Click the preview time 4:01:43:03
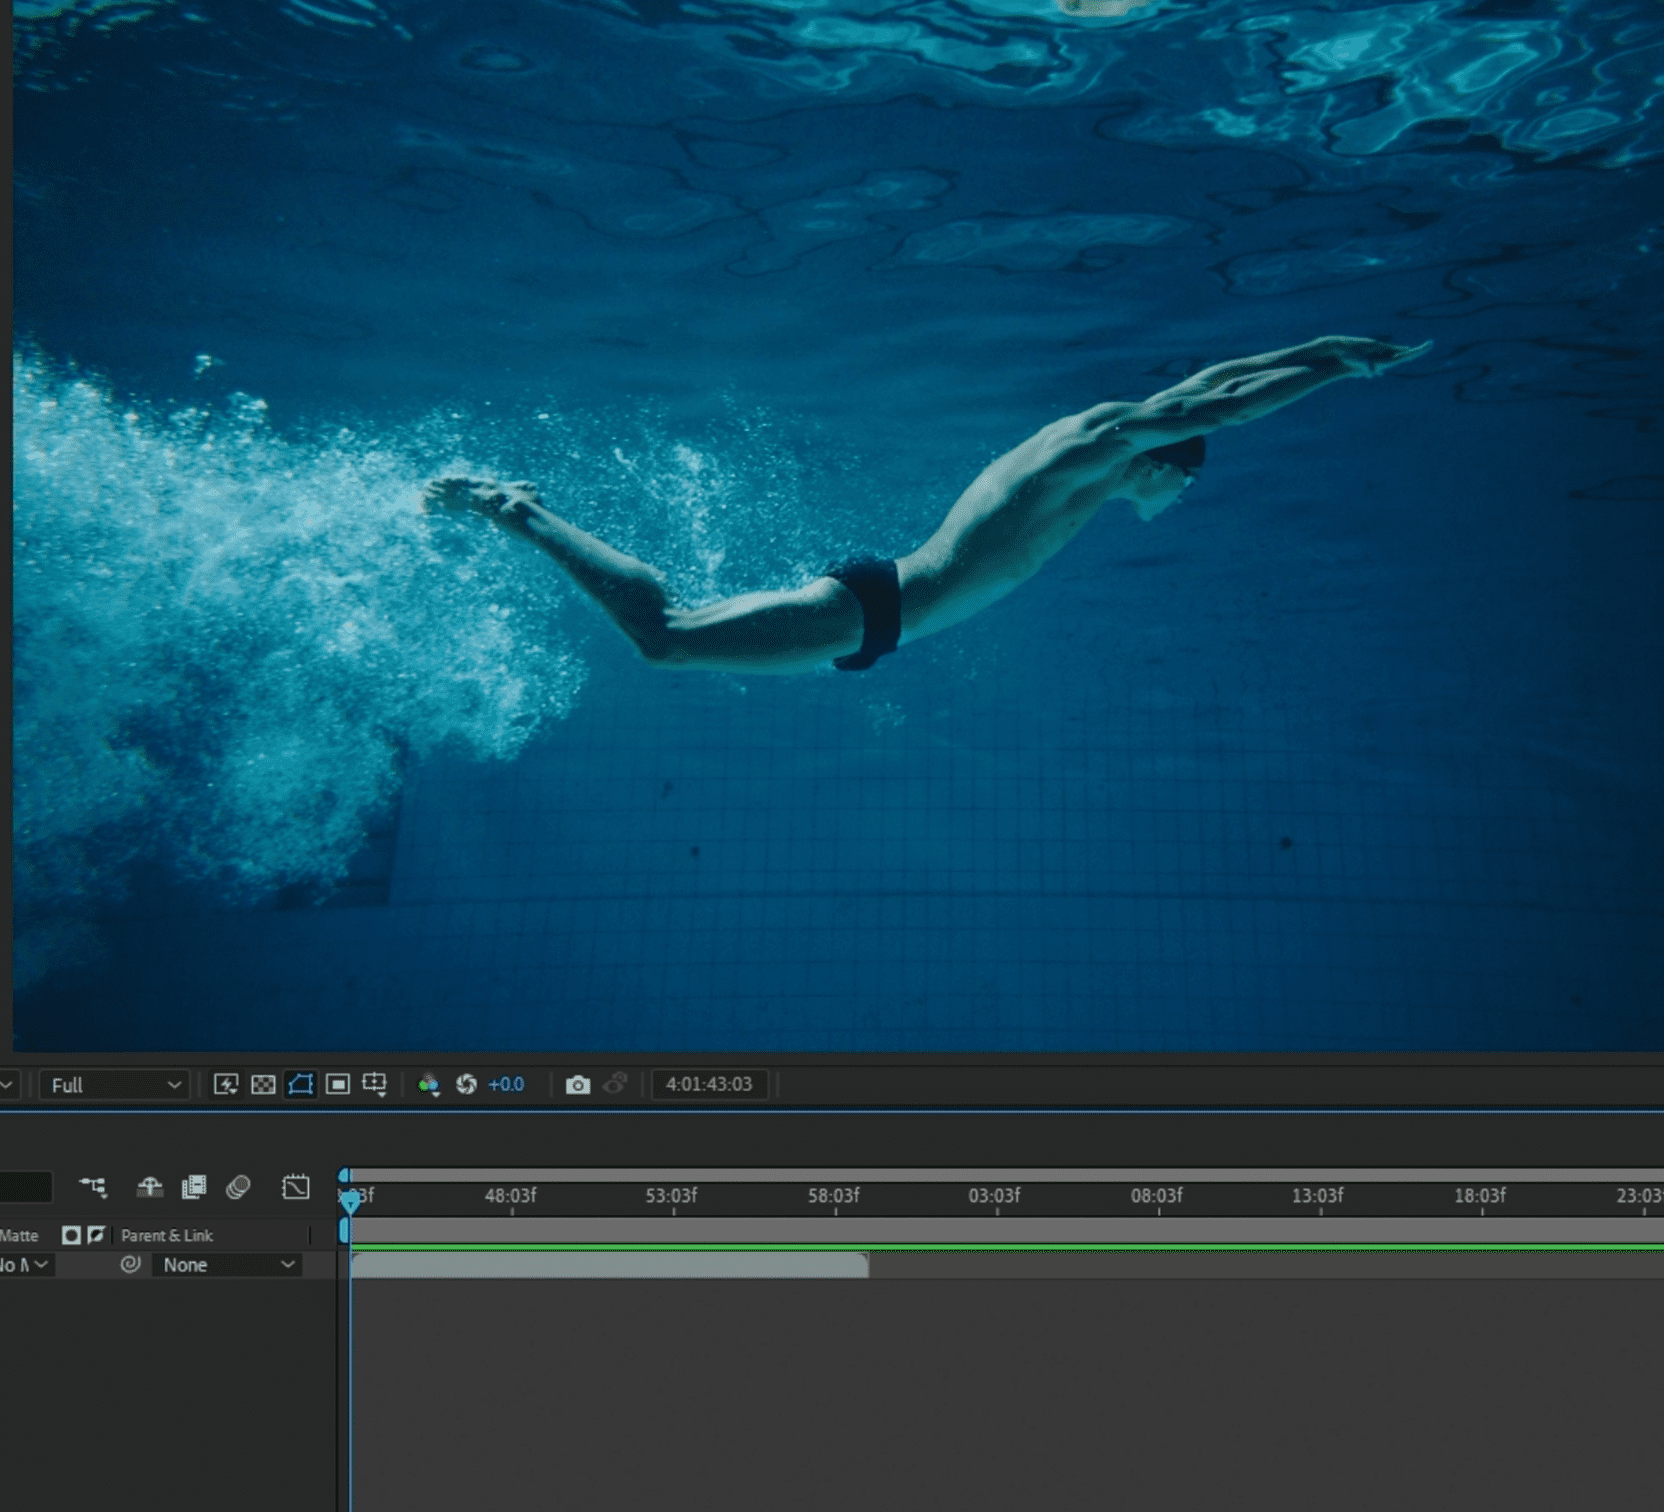This screenshot has height=1512, width=1664. point(708,1084)
